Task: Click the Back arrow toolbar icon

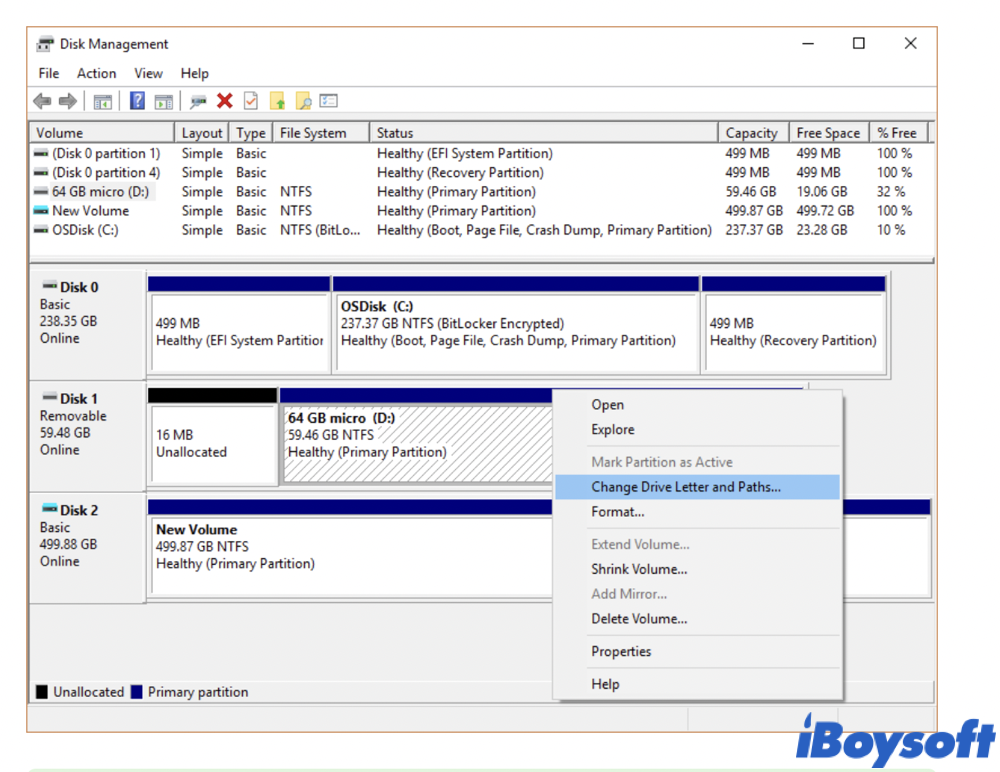Action: 42,101
